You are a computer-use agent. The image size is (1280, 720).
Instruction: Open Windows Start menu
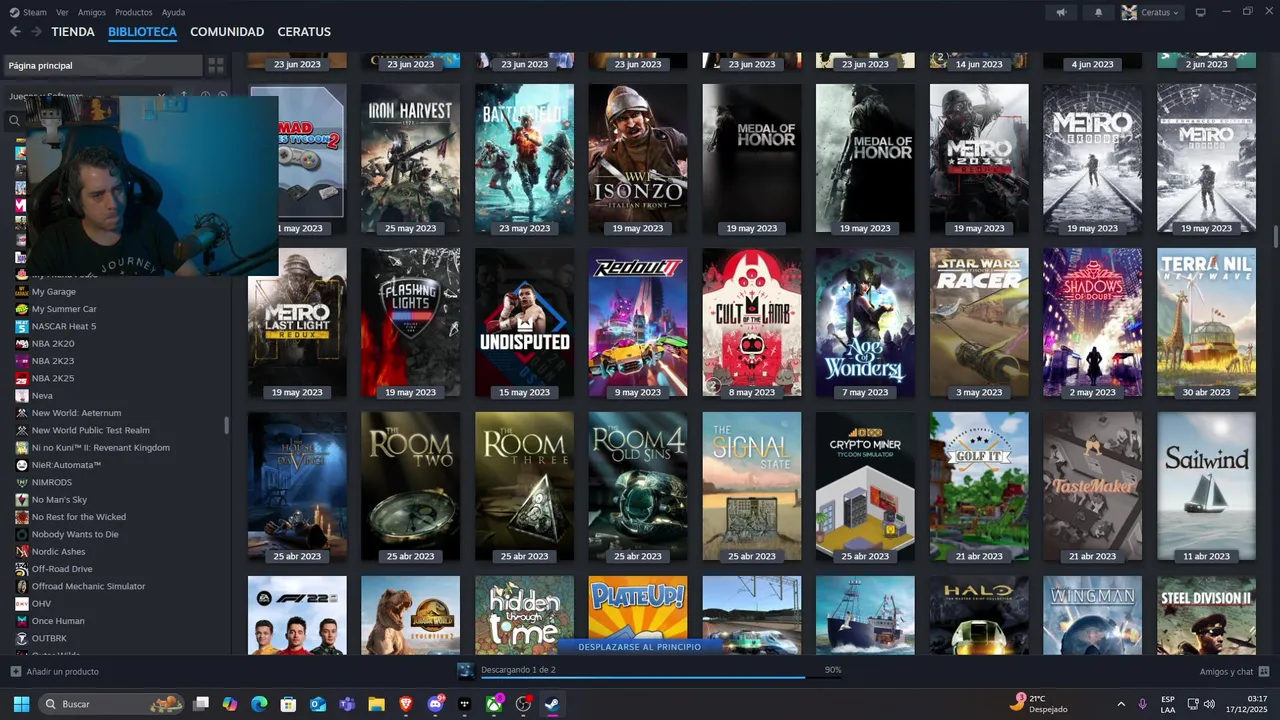[21, 704]
